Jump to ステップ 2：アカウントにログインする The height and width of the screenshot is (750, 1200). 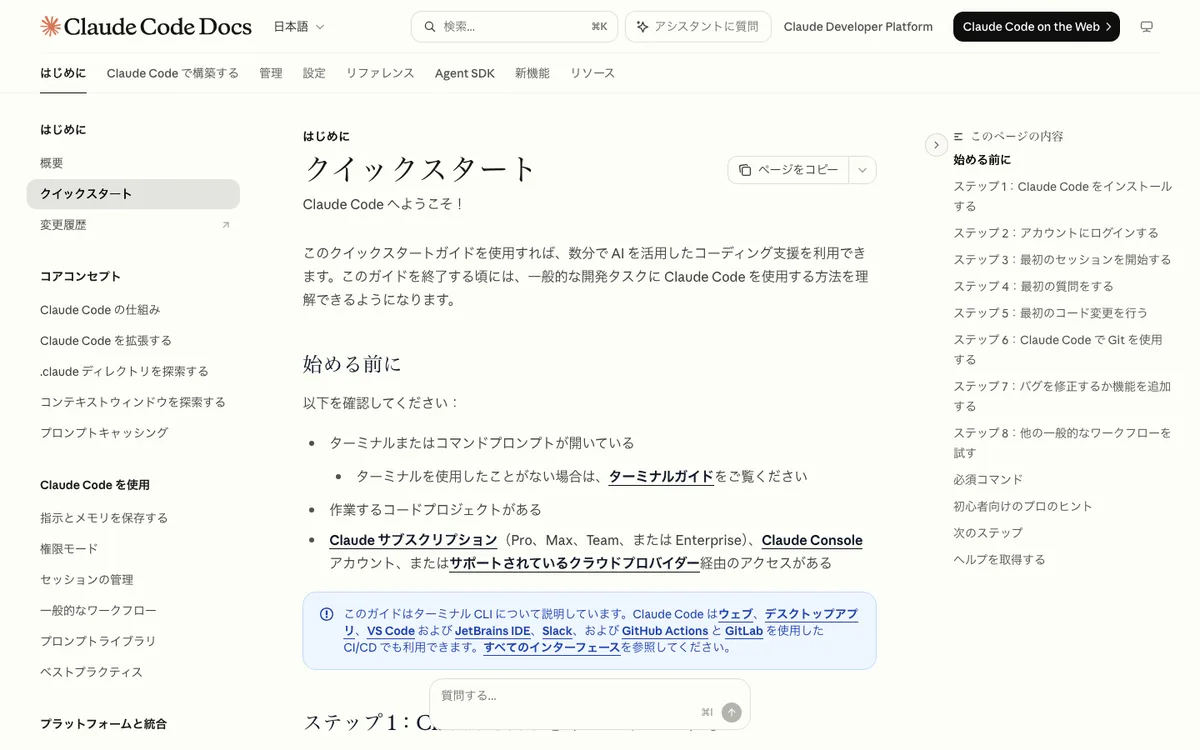point(1056,233)
